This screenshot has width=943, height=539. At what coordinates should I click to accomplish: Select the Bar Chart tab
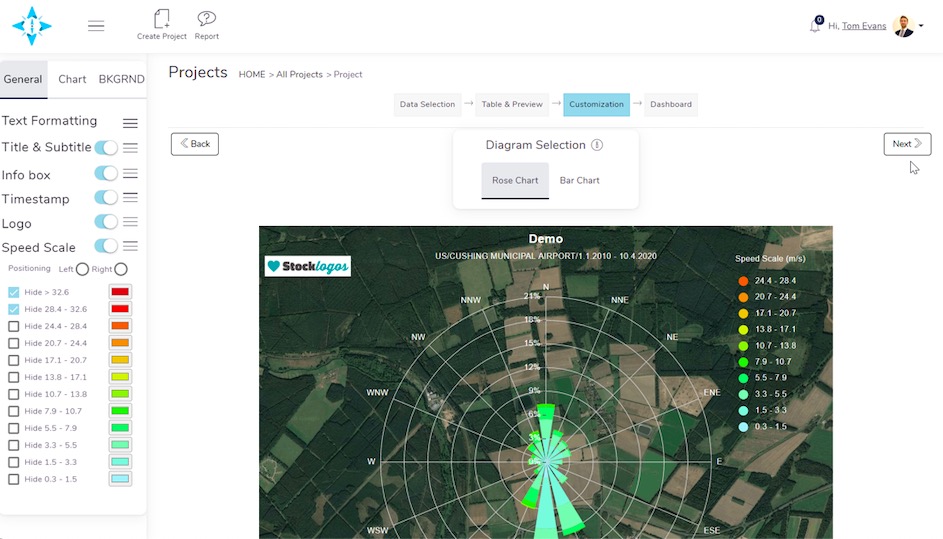coord(580,180)
